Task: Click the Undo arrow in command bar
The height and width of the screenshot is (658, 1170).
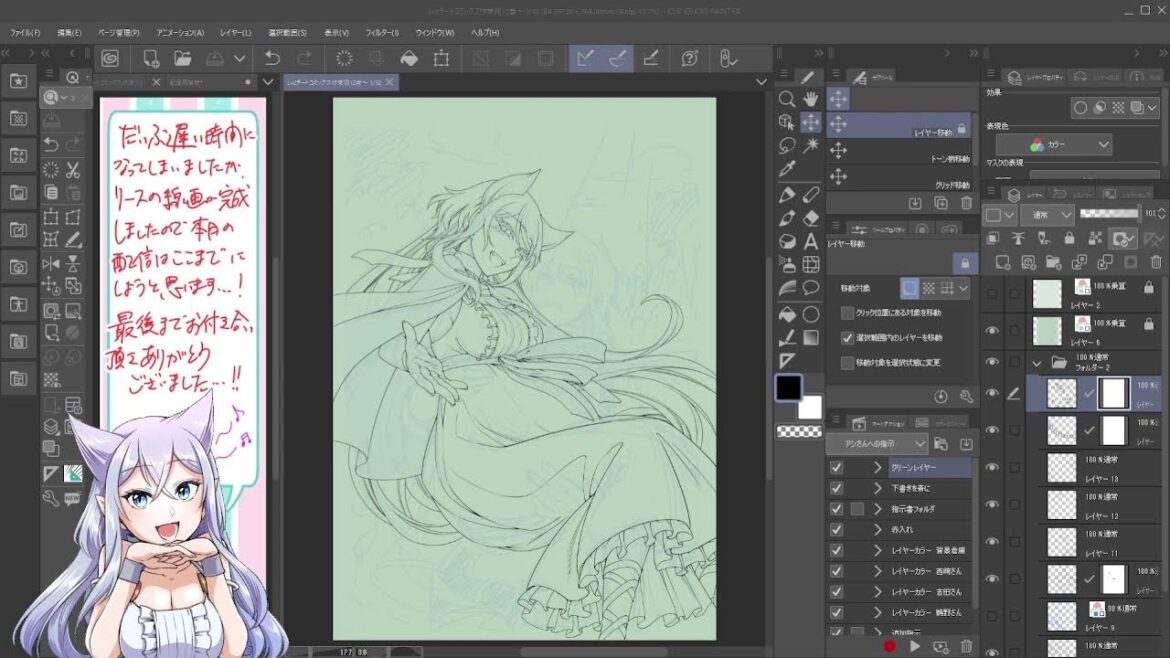Action: pyautogui.click(x=272, y=59)
